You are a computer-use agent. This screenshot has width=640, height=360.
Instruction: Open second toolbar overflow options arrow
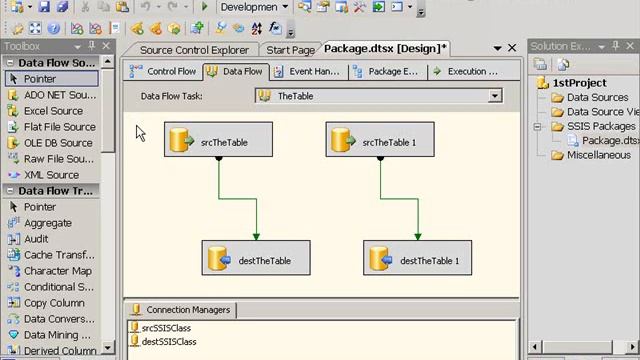click(291, 31)
